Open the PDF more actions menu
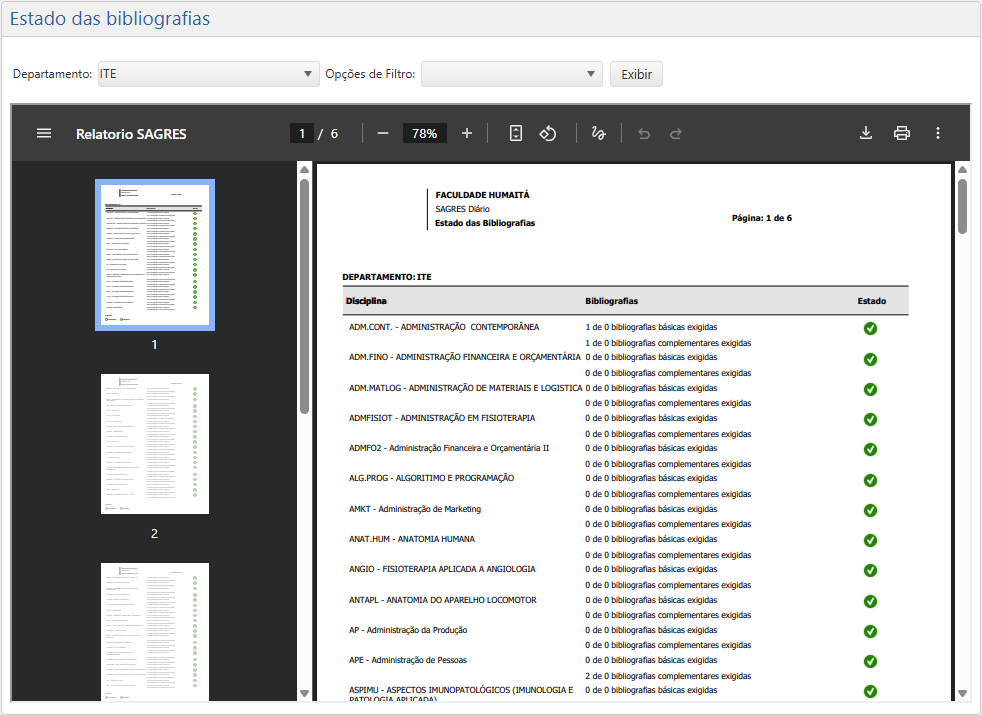Screen dimensions: 982x715 coord(938,133)
